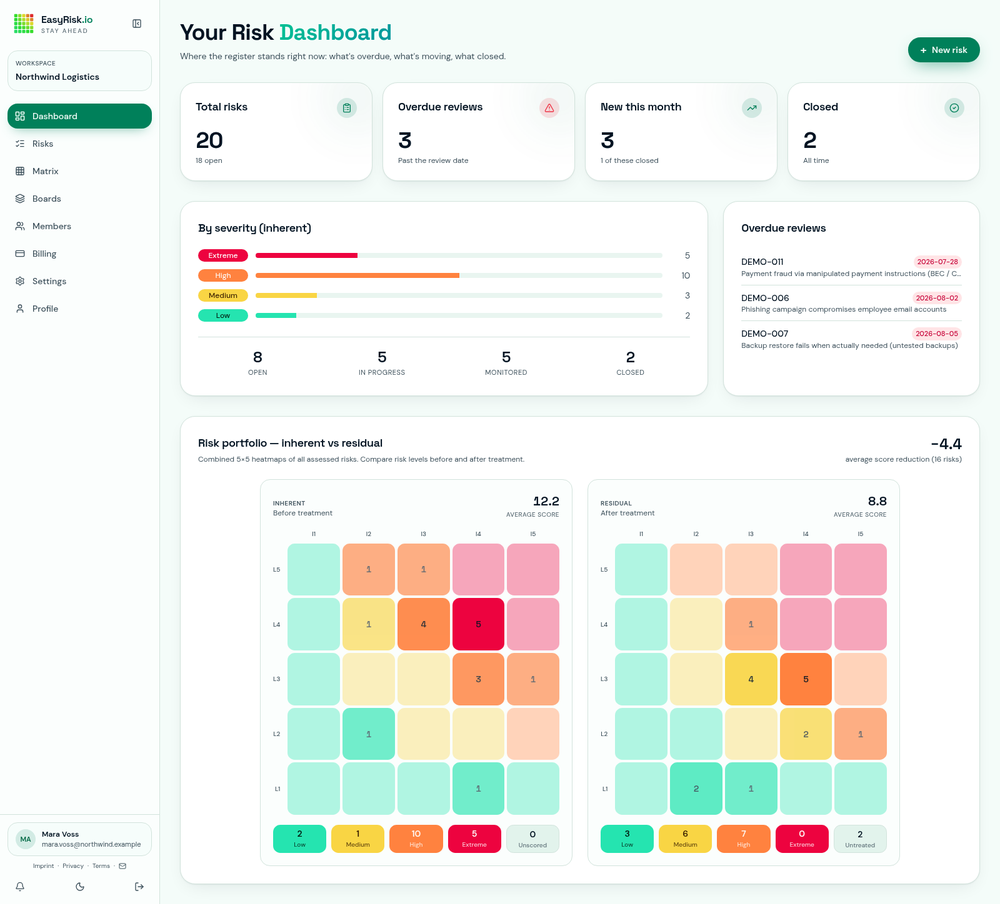Click the Extreme severity pill

tap(223, 255)
